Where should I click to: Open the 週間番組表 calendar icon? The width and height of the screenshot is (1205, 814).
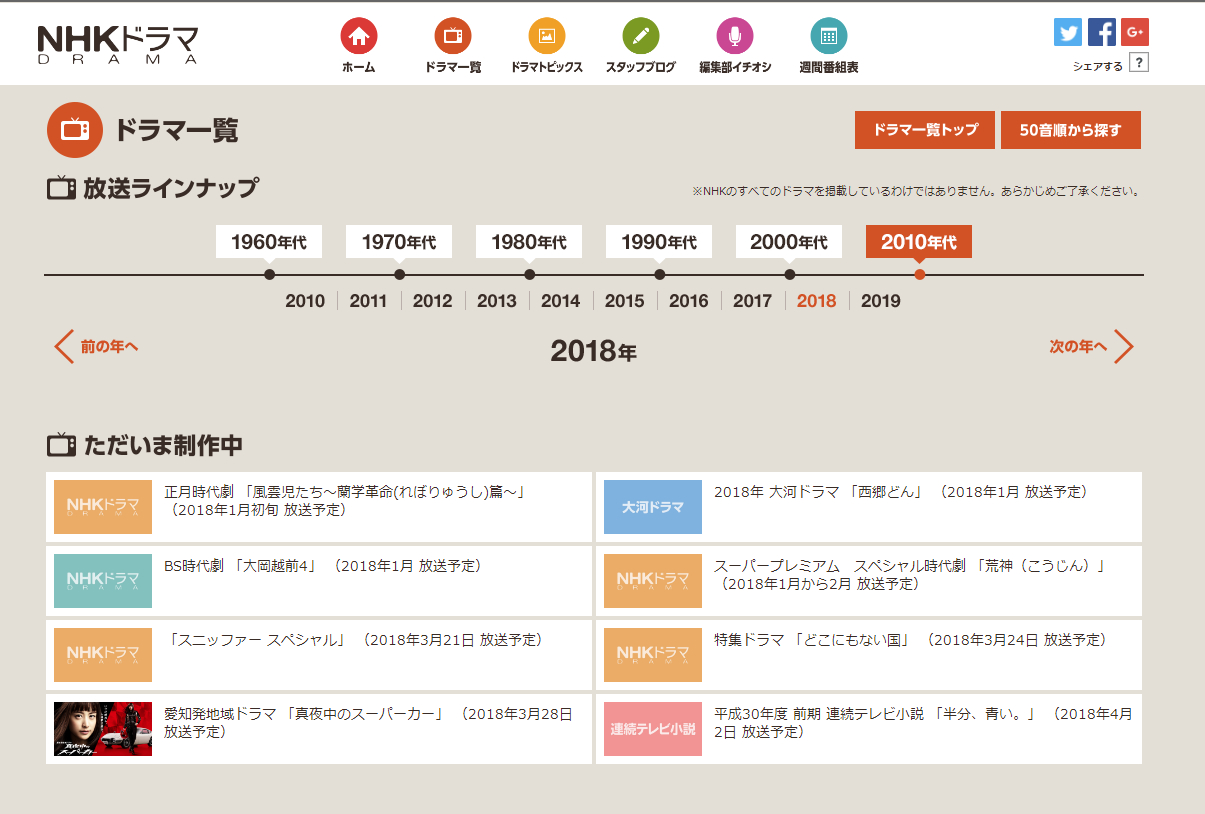pos(828,36)
